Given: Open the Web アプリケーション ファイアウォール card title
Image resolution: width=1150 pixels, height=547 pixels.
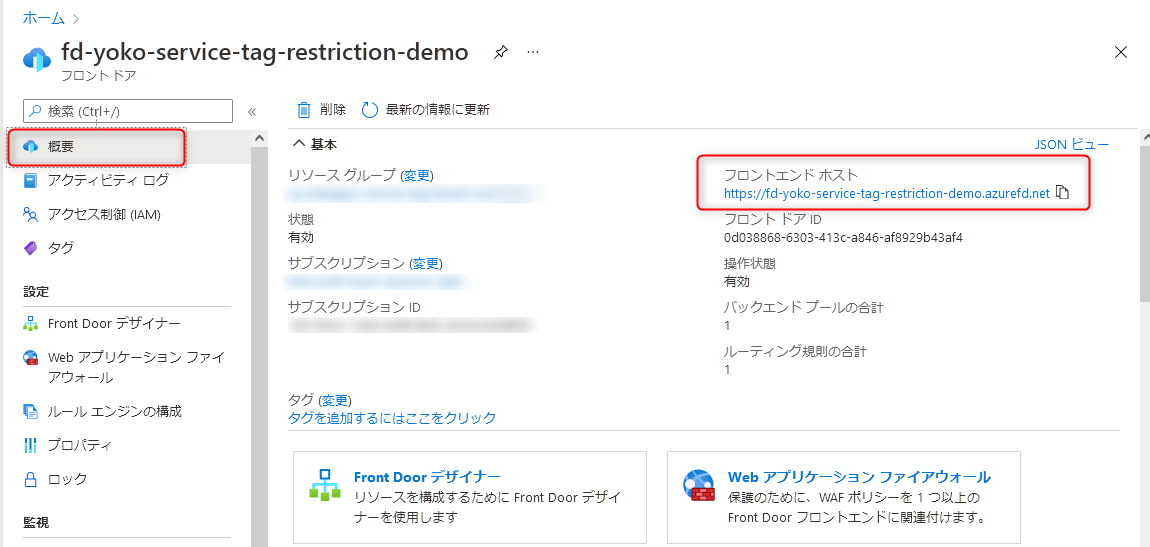Looking at the screenshot, I should point(859,477).
